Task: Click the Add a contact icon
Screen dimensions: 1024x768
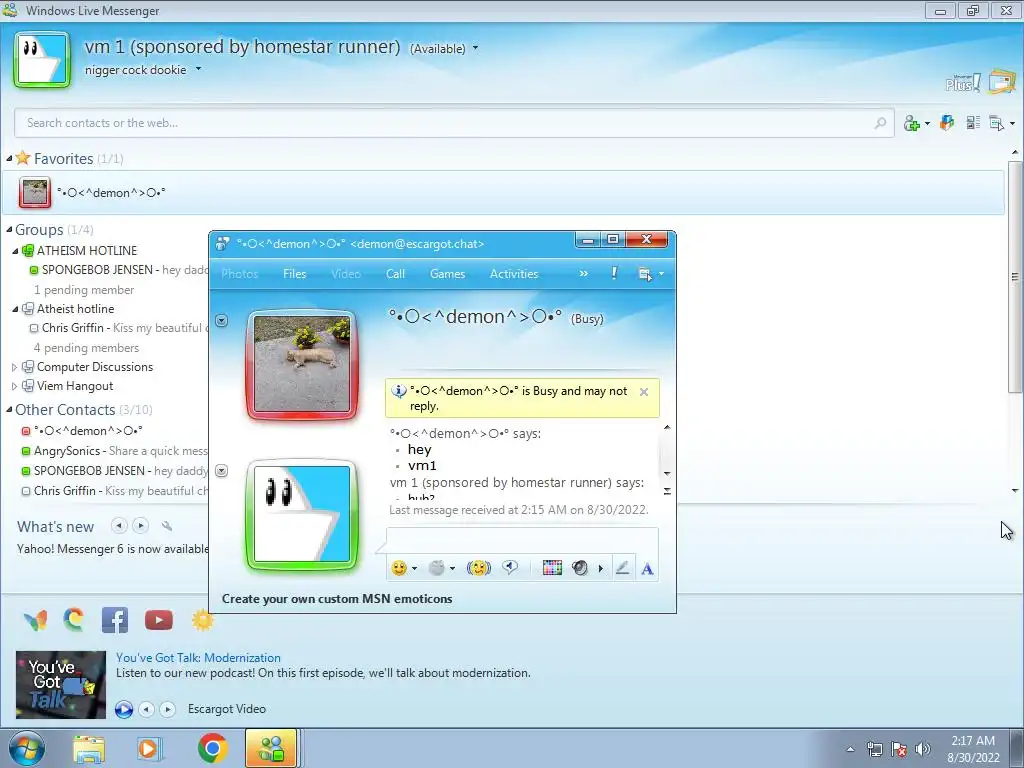Action: pos(912,123)
